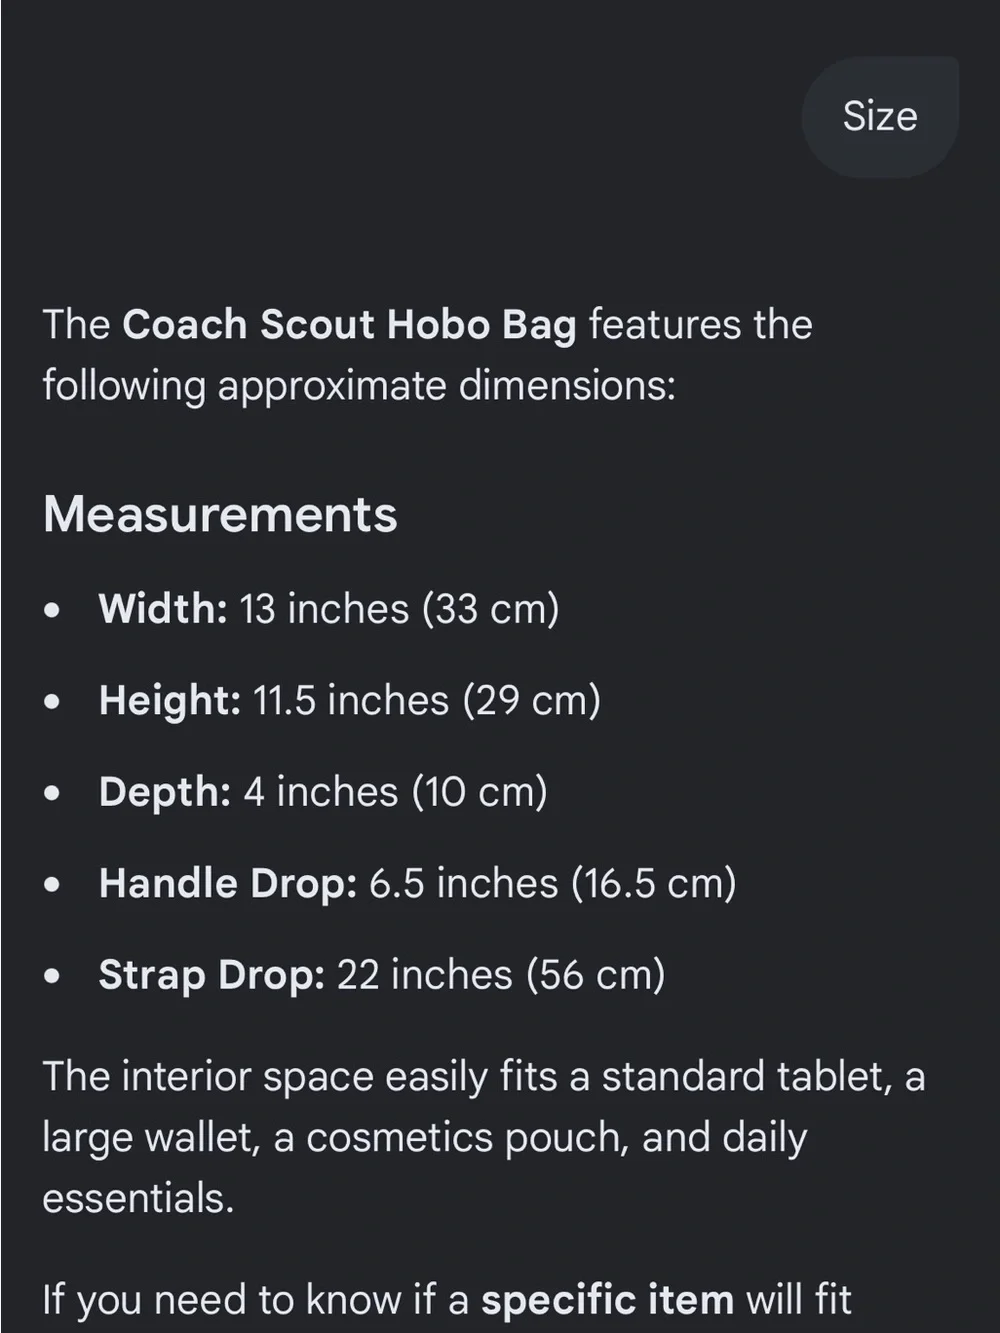
Task: Click the Measurements heading
Action: point(220,514)
